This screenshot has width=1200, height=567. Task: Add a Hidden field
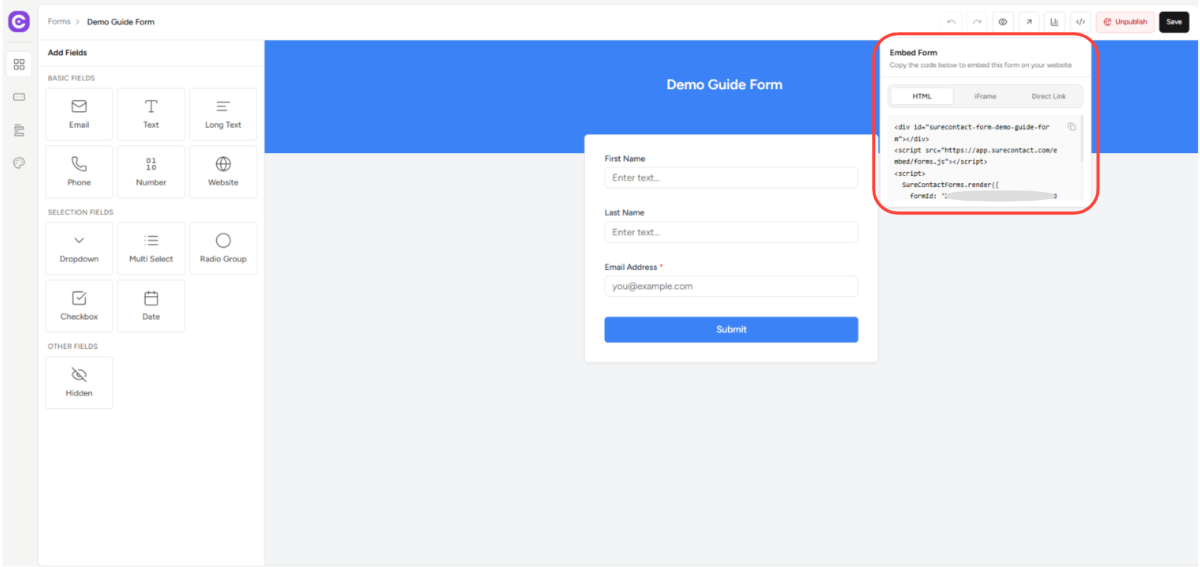(79, 382)
